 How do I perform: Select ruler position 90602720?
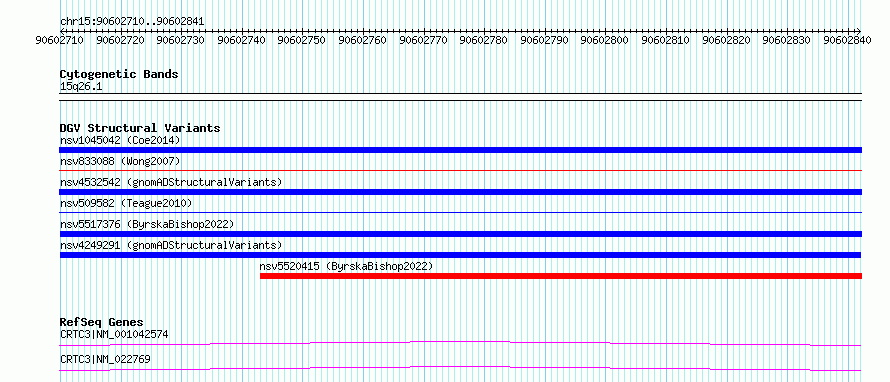120,40
